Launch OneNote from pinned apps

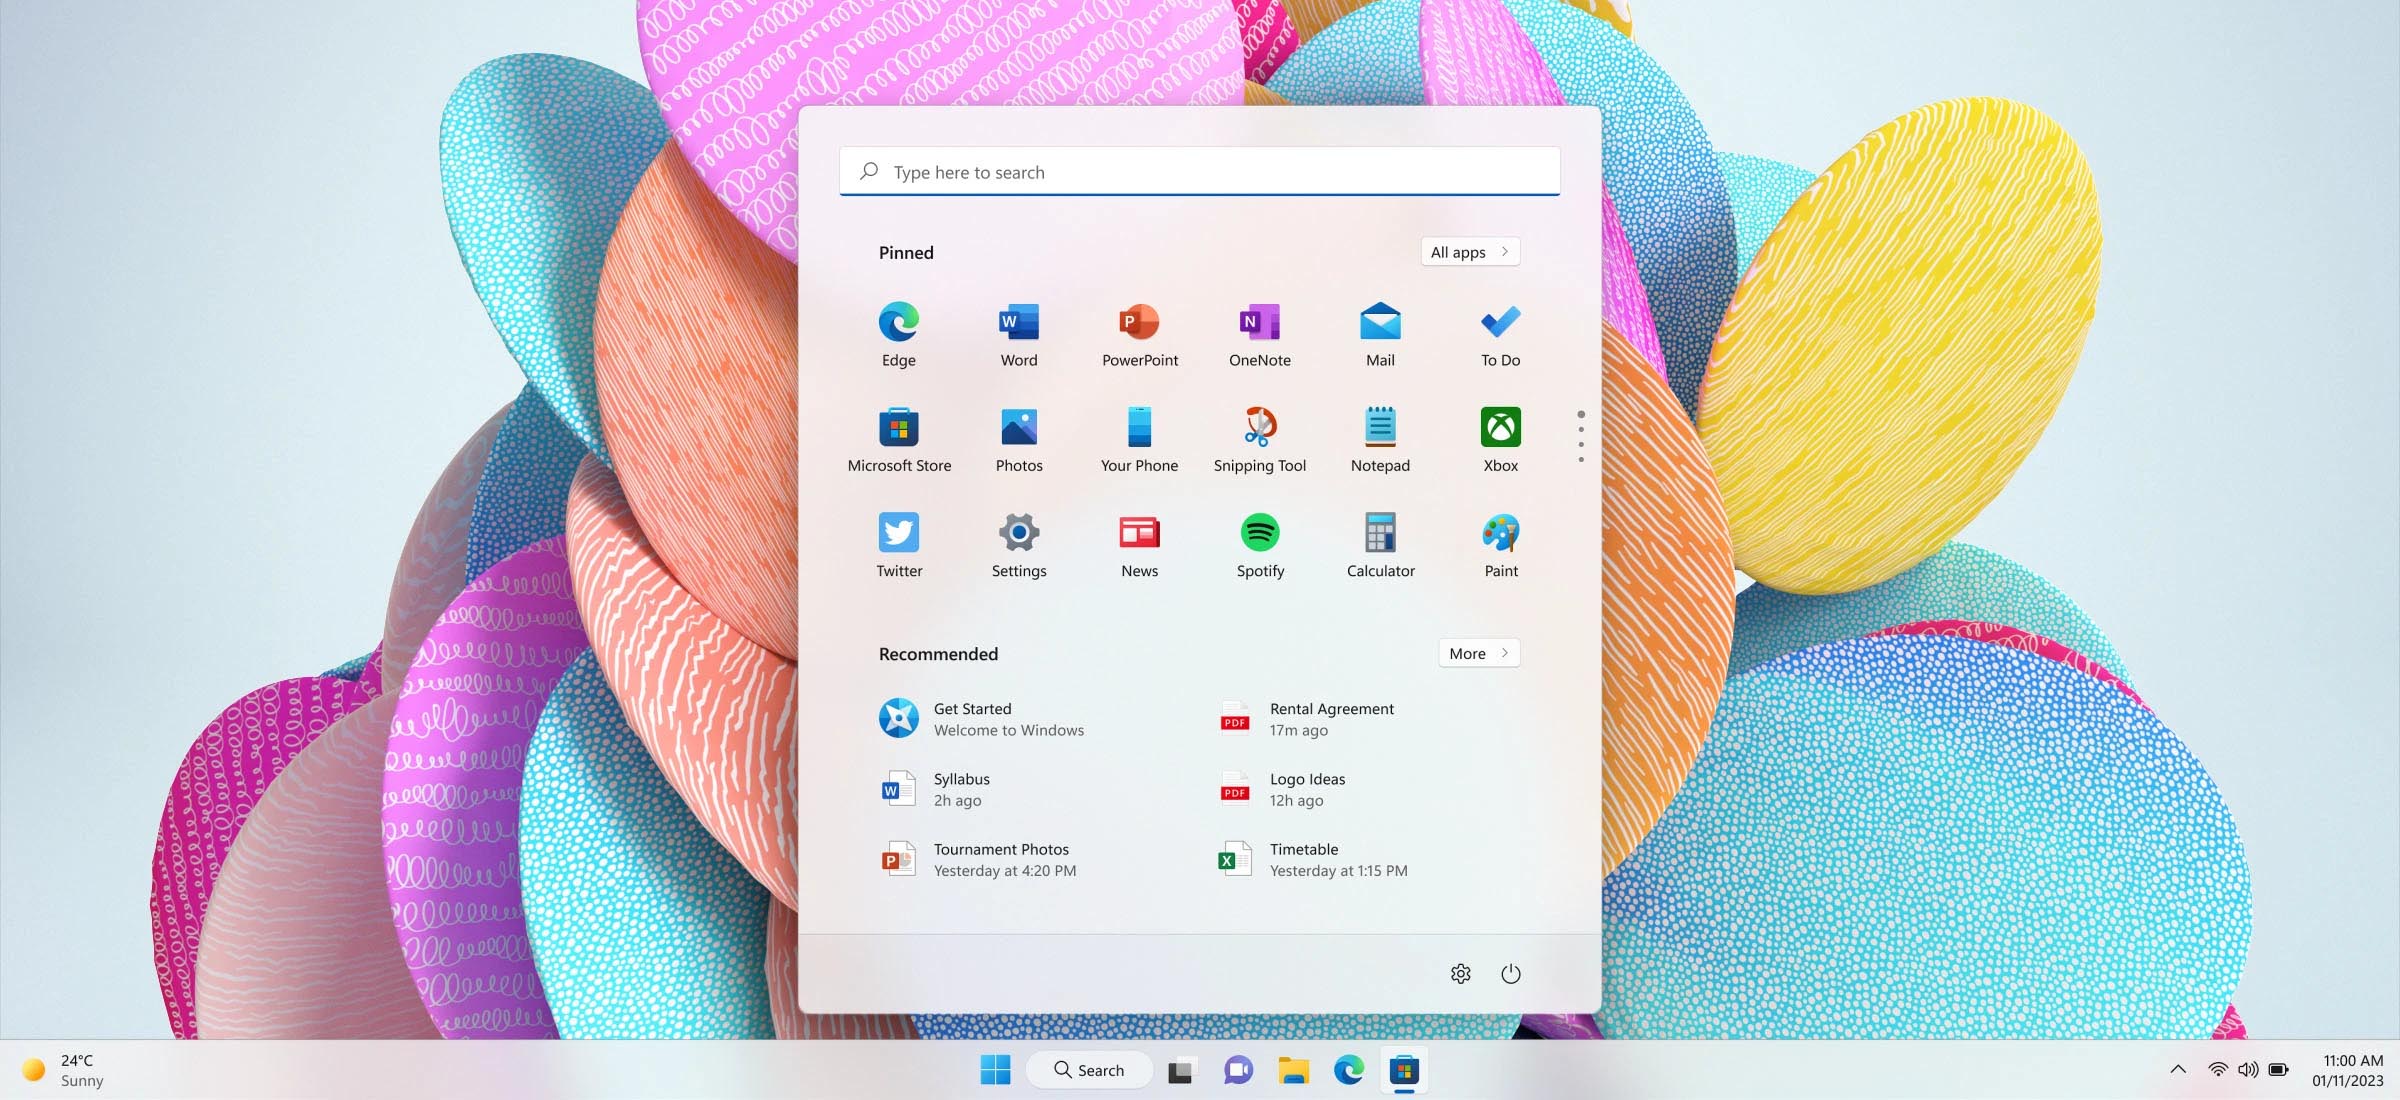click(1259, 335)
